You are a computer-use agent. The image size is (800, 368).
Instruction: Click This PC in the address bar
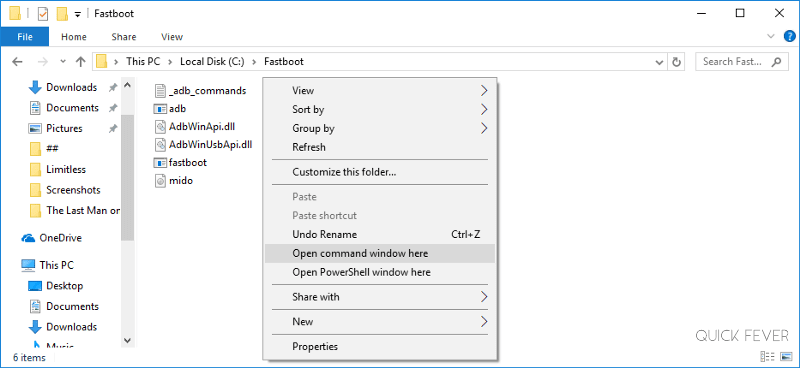pos(143,62)
